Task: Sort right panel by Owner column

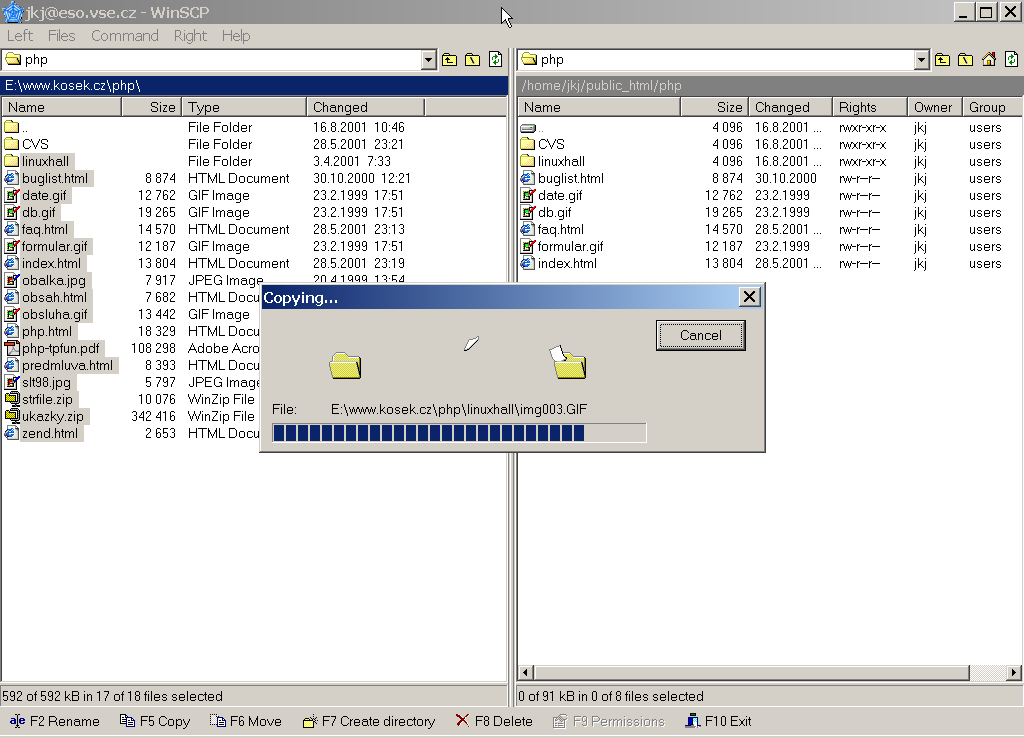Action: (935, 107)
